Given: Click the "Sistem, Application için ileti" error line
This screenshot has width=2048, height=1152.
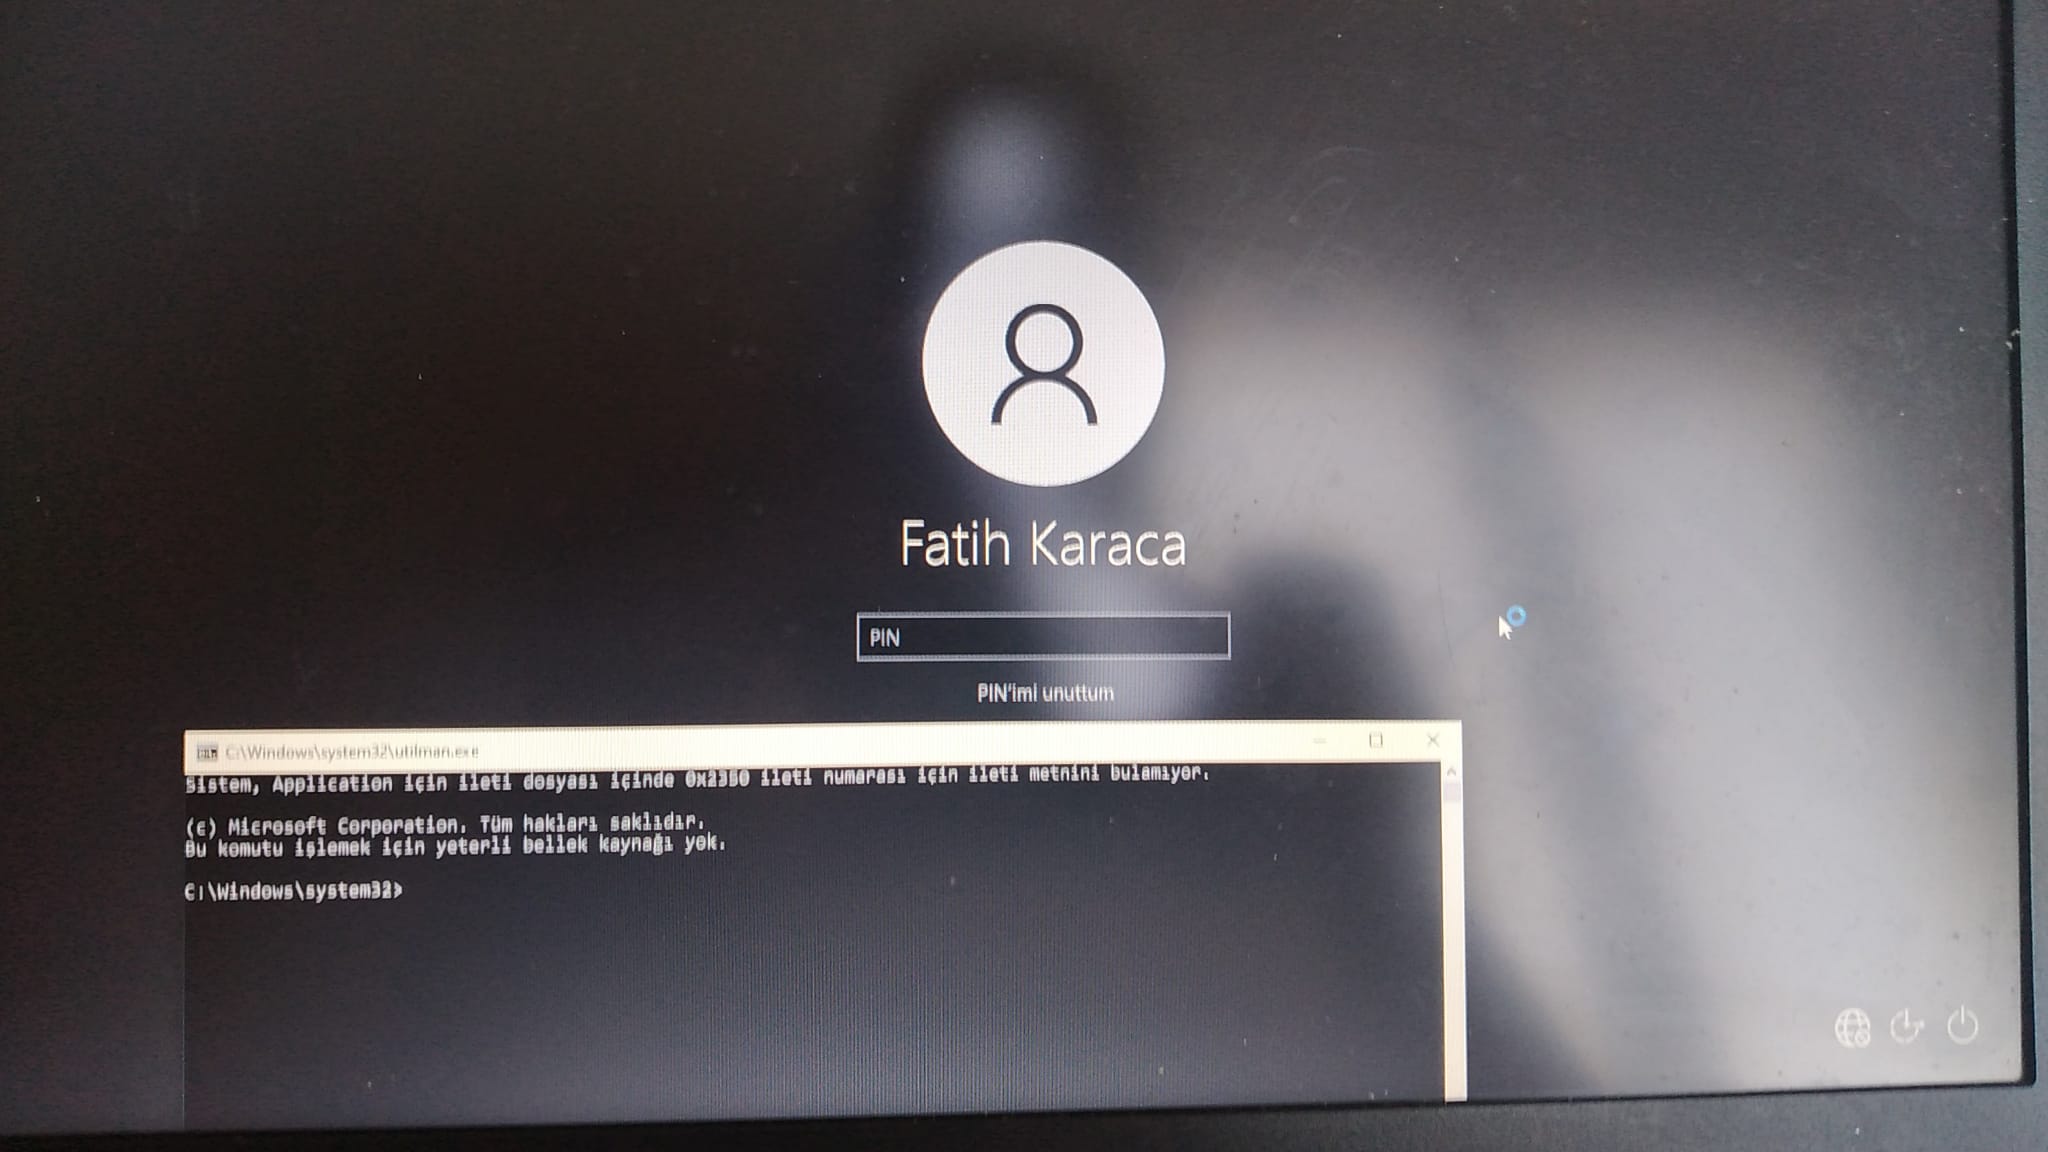Looking at the screenshot, I should point(697,778).
